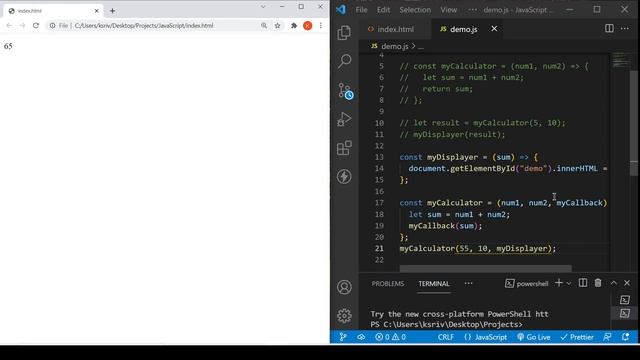The image size is (640, 360).
Task: Open the zoom magnifier in Chrome address bar
Action: [264, 25]
